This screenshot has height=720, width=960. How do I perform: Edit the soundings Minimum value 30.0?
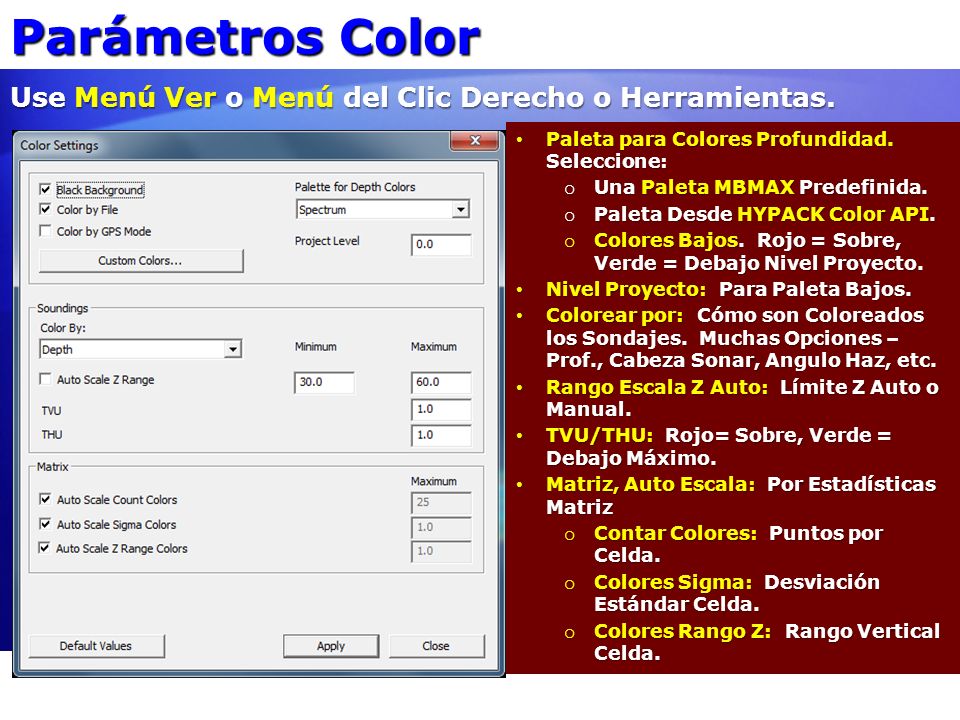point(324,382)
